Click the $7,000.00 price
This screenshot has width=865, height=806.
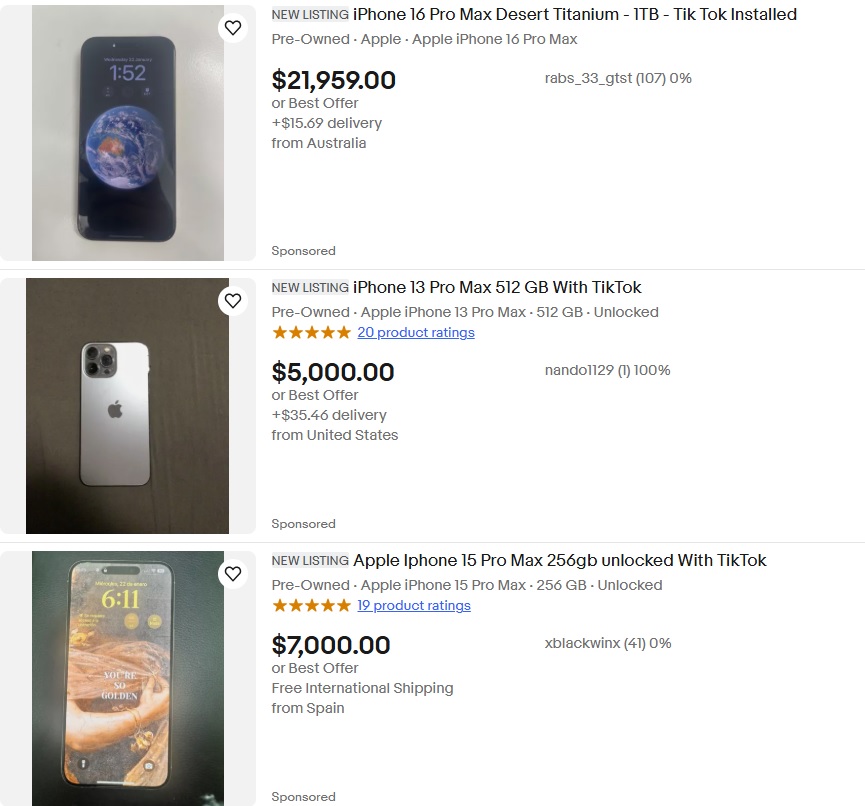pyautogui.click(x=331, y=646)
